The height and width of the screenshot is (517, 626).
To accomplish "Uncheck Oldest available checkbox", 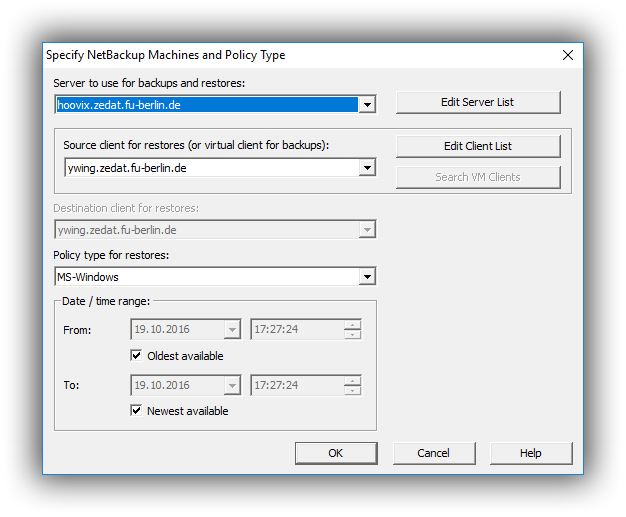I will coord(136,355).
